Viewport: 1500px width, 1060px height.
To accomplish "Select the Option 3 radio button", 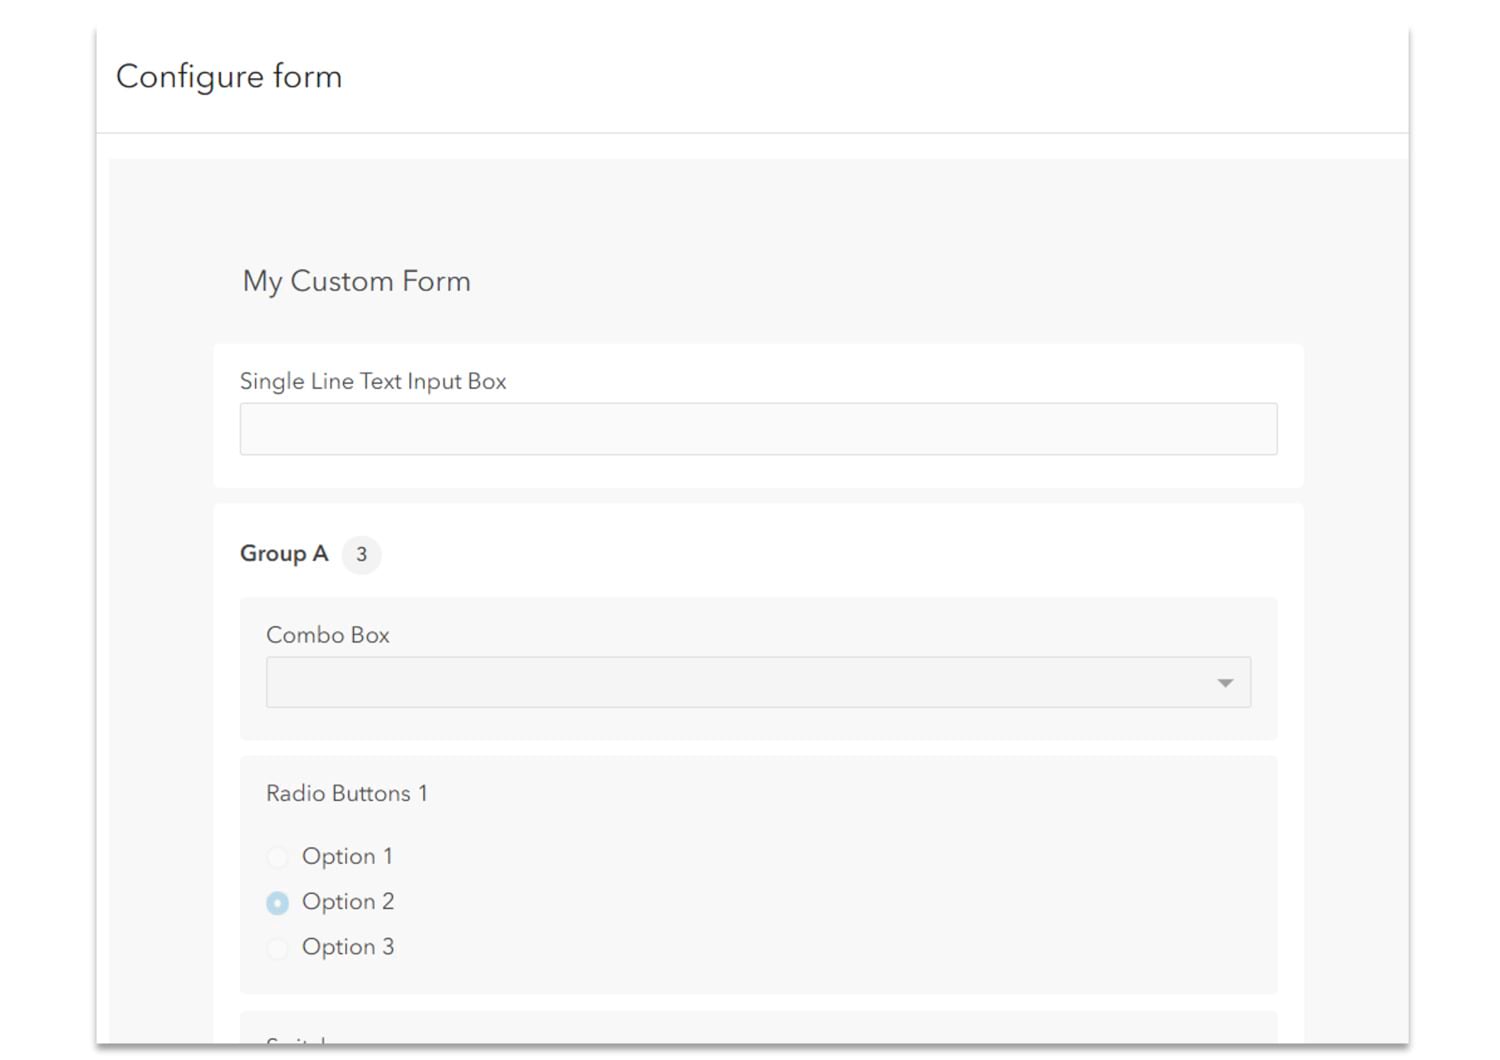I will coord(277,947).
